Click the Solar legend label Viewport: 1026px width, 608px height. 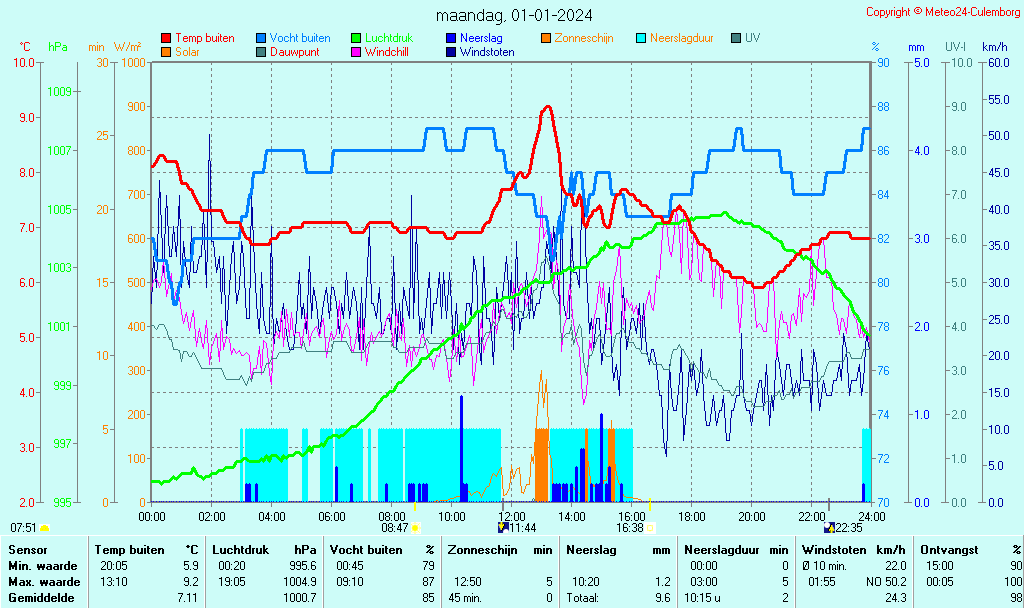(x=187, y=52)
